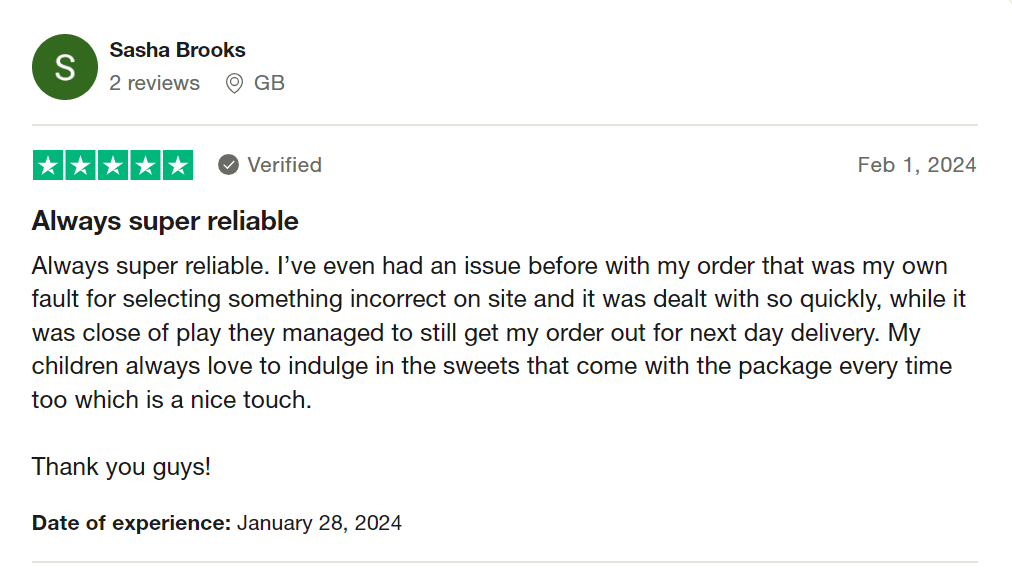Click the green "S" profile avatar
Viewport: 1012px width, 568px height.
[65, 67]
